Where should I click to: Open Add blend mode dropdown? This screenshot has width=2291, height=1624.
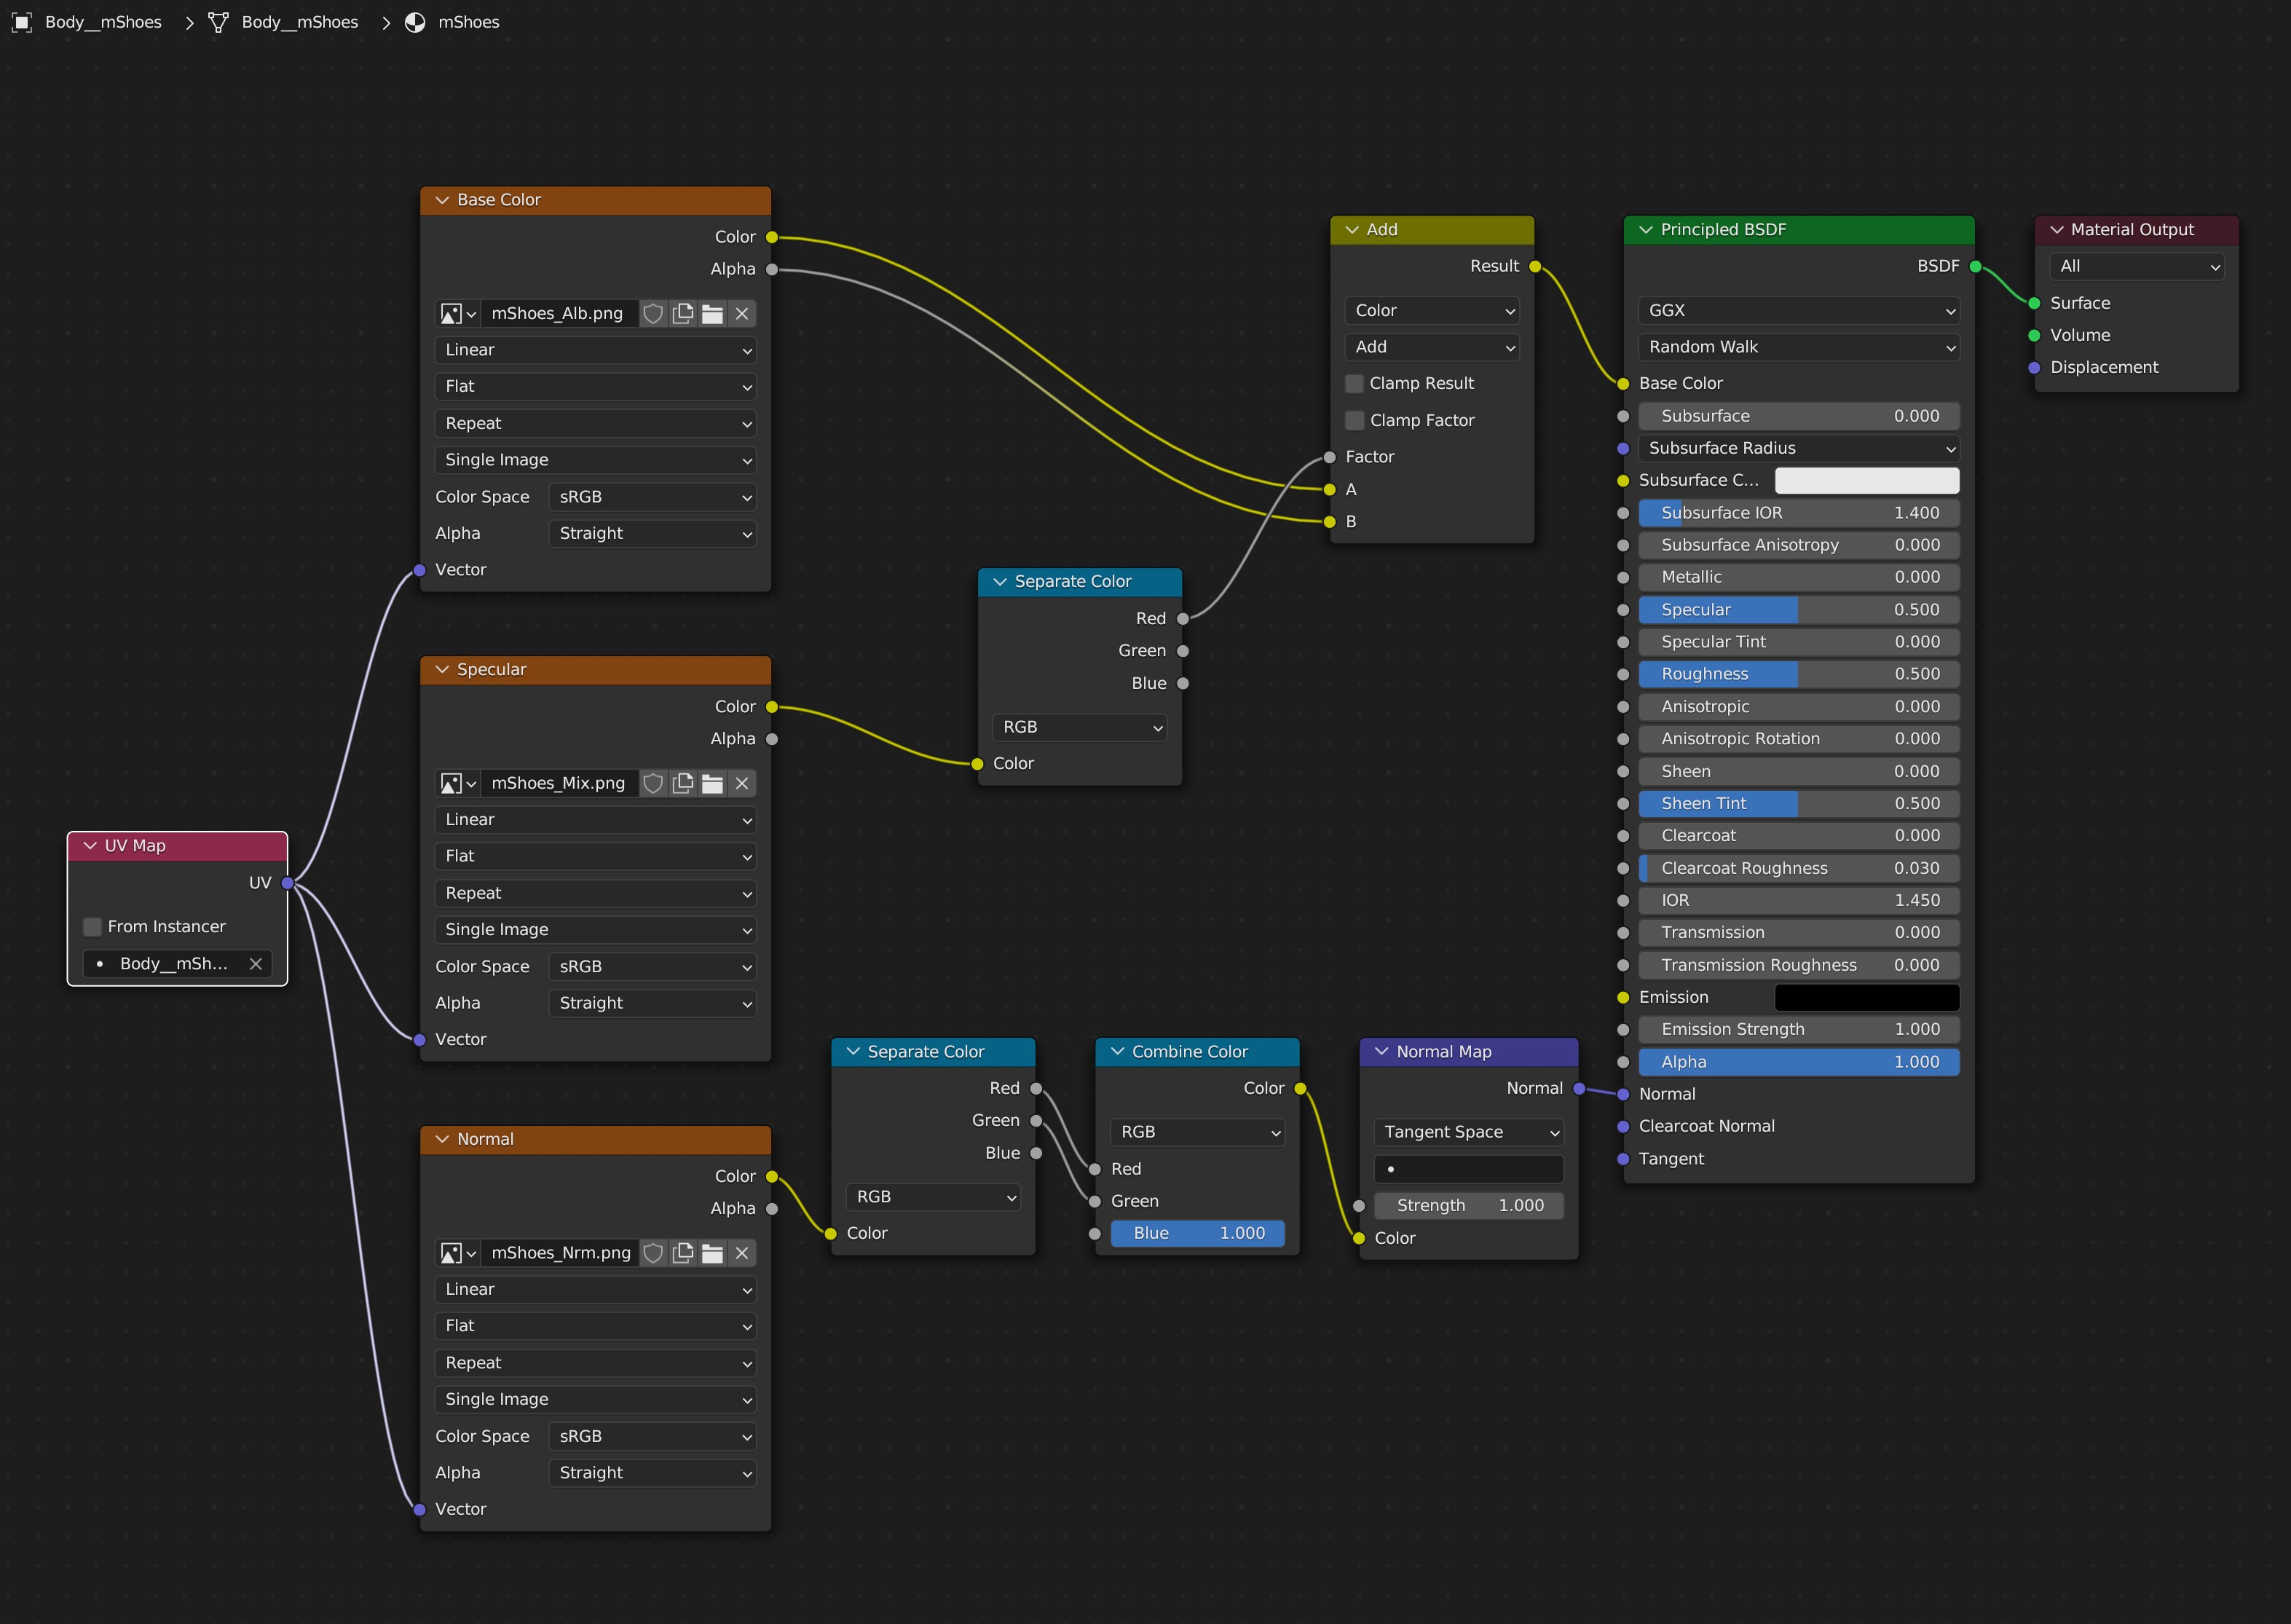tap(1432, 347)
